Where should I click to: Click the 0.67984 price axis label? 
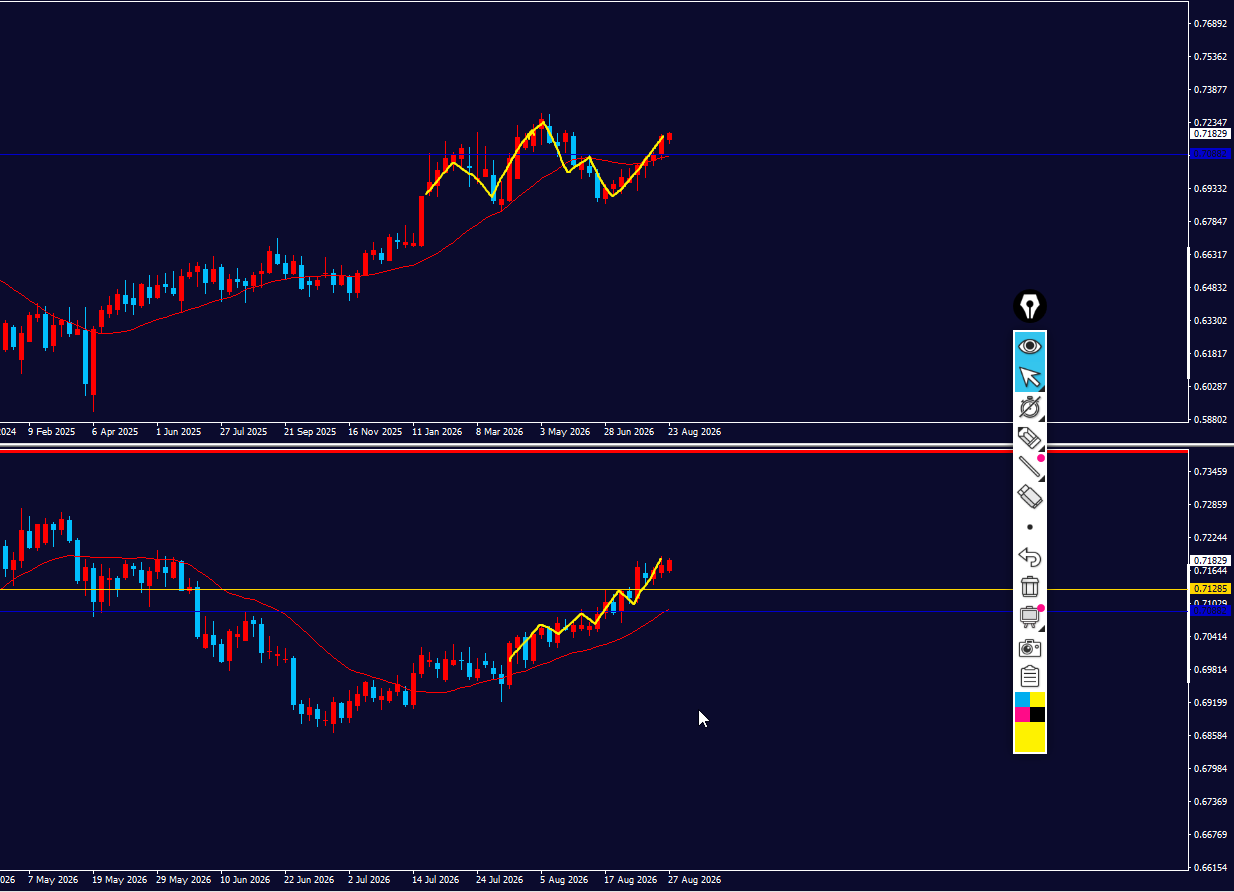[1212, 769]
